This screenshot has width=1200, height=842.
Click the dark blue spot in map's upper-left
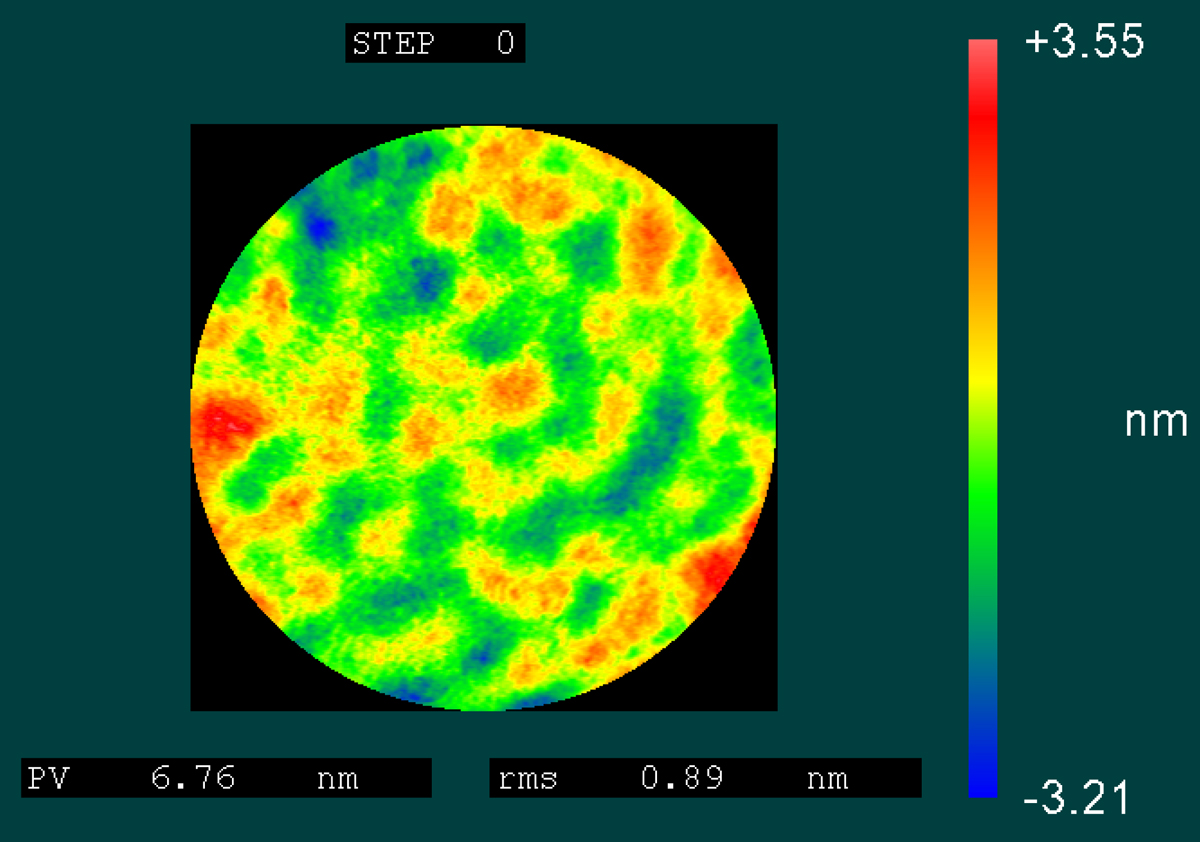click(320, 230)
